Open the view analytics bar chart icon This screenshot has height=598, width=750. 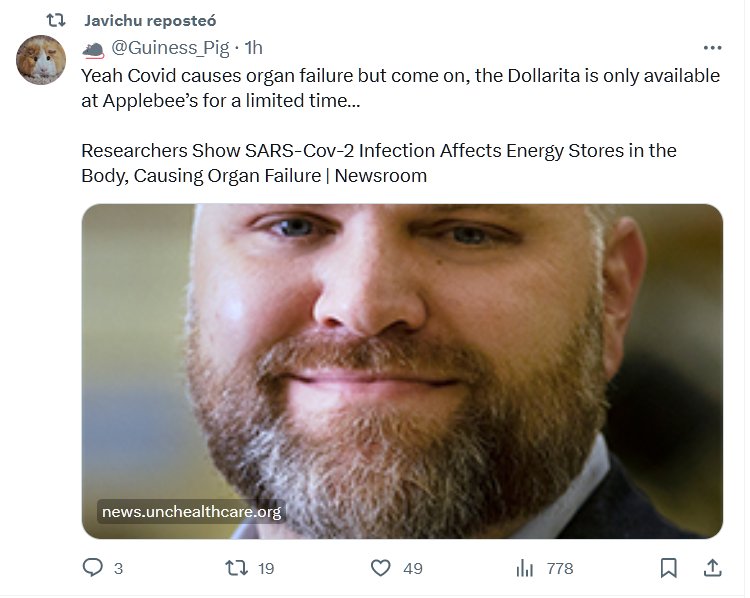[x=525, y=568]
